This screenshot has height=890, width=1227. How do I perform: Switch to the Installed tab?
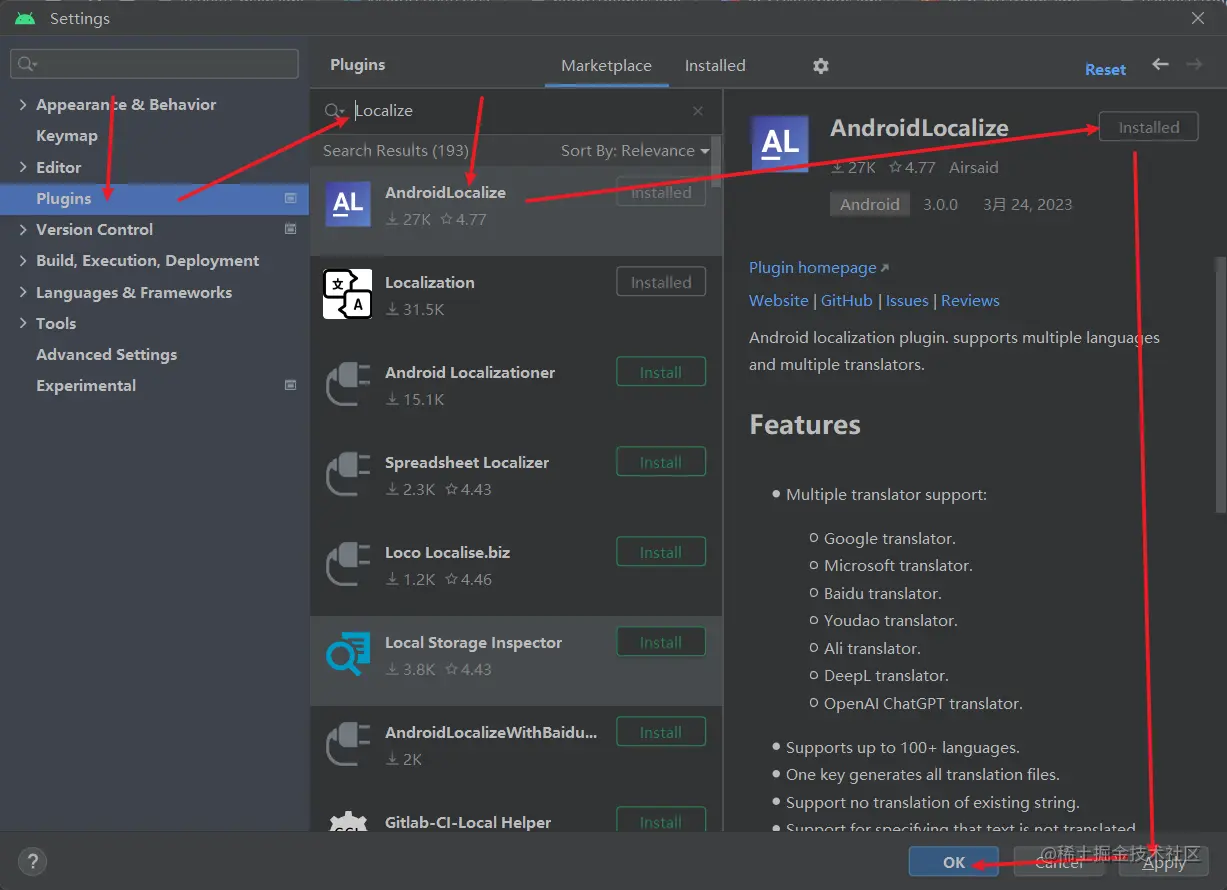(x=715, y=66)
